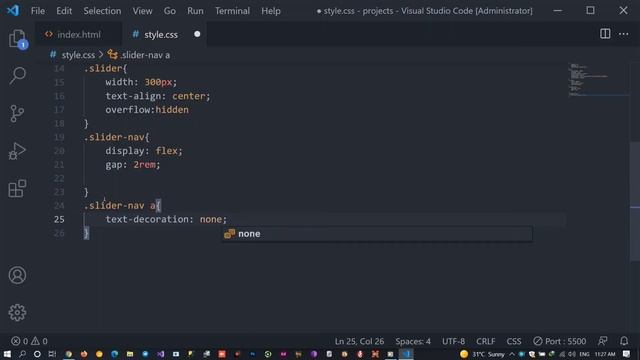Screen dimensions: 640x360
Task: Click Ln 25, Col 26 in status bar
Action: click(359, 341)
